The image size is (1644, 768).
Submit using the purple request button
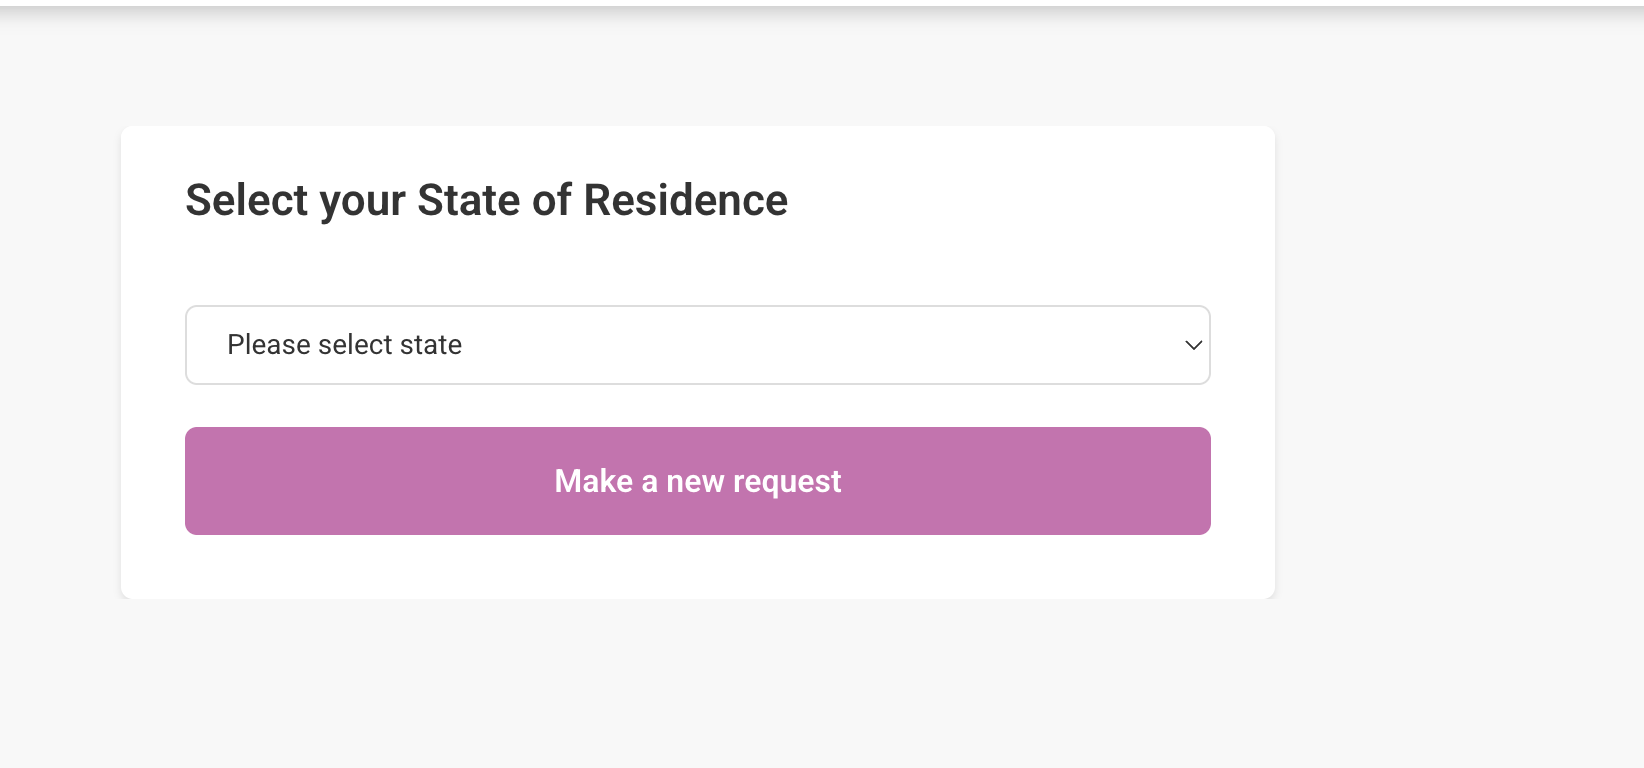(x=697, y=481)
